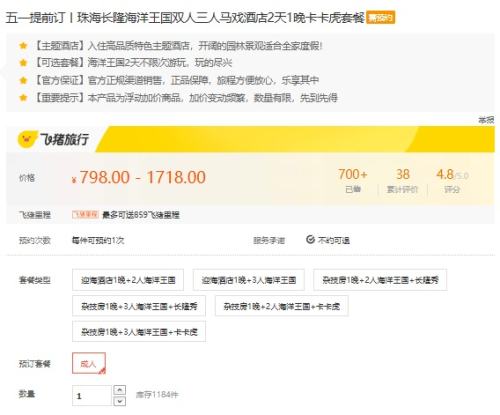The width and height of the screenshot is (500, 415).
Task: Click the stock text 库存1184件
Action: 157,395
